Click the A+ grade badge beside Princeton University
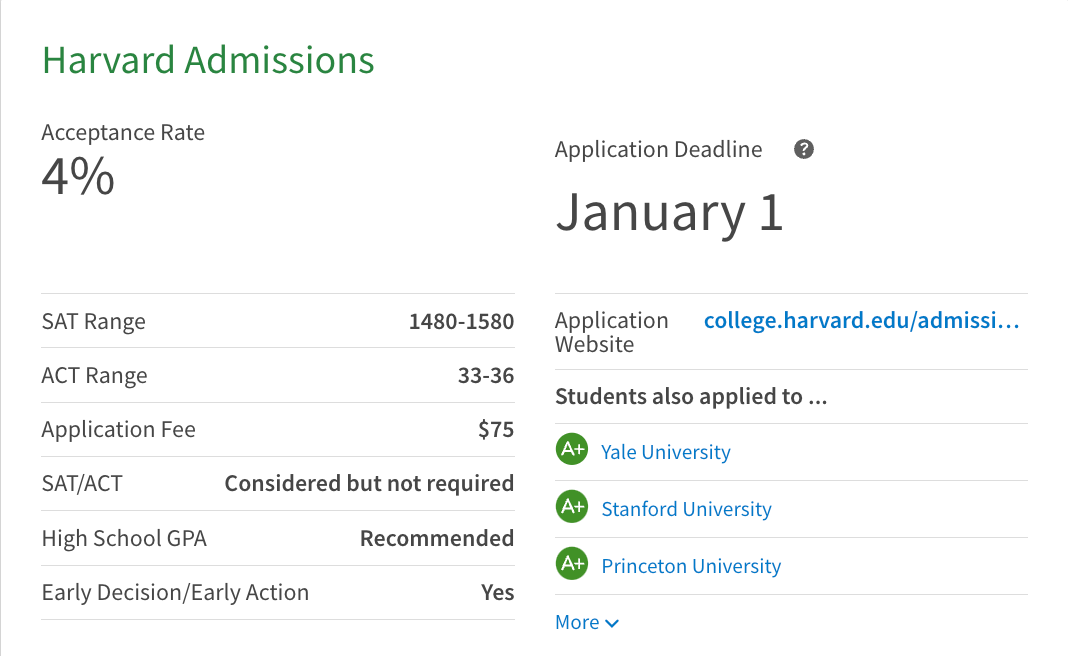The width and height of the screenshot is (1068, 656). coord(572,564)
